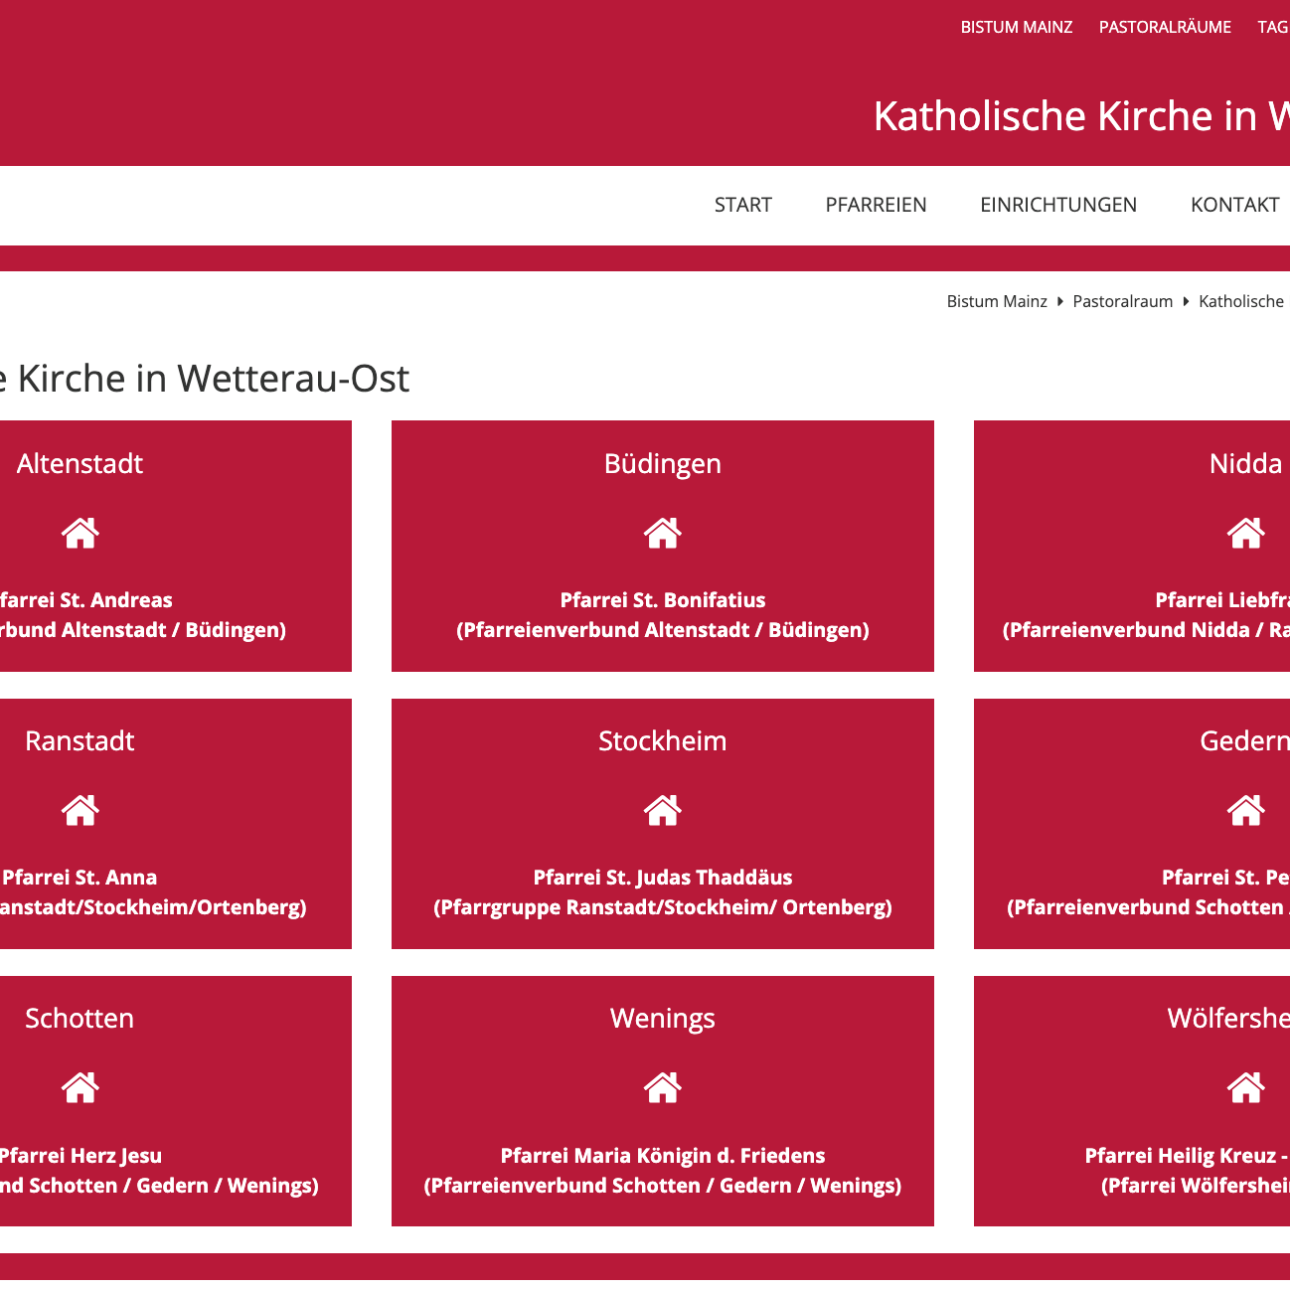Click Pfarreienverbund line in the Büdingen card
This screenshot has height=1290, width=1290.
click(662, 630)
